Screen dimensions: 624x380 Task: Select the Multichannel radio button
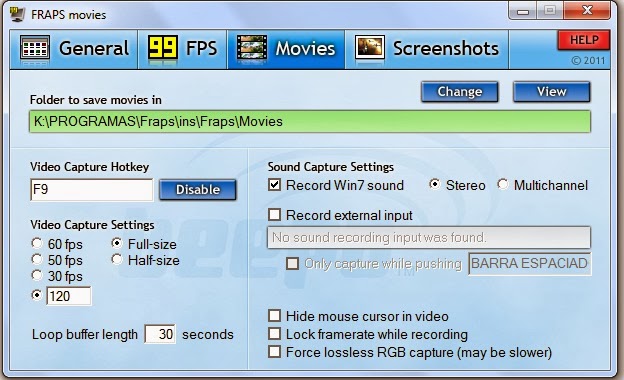tap(503, 185)
